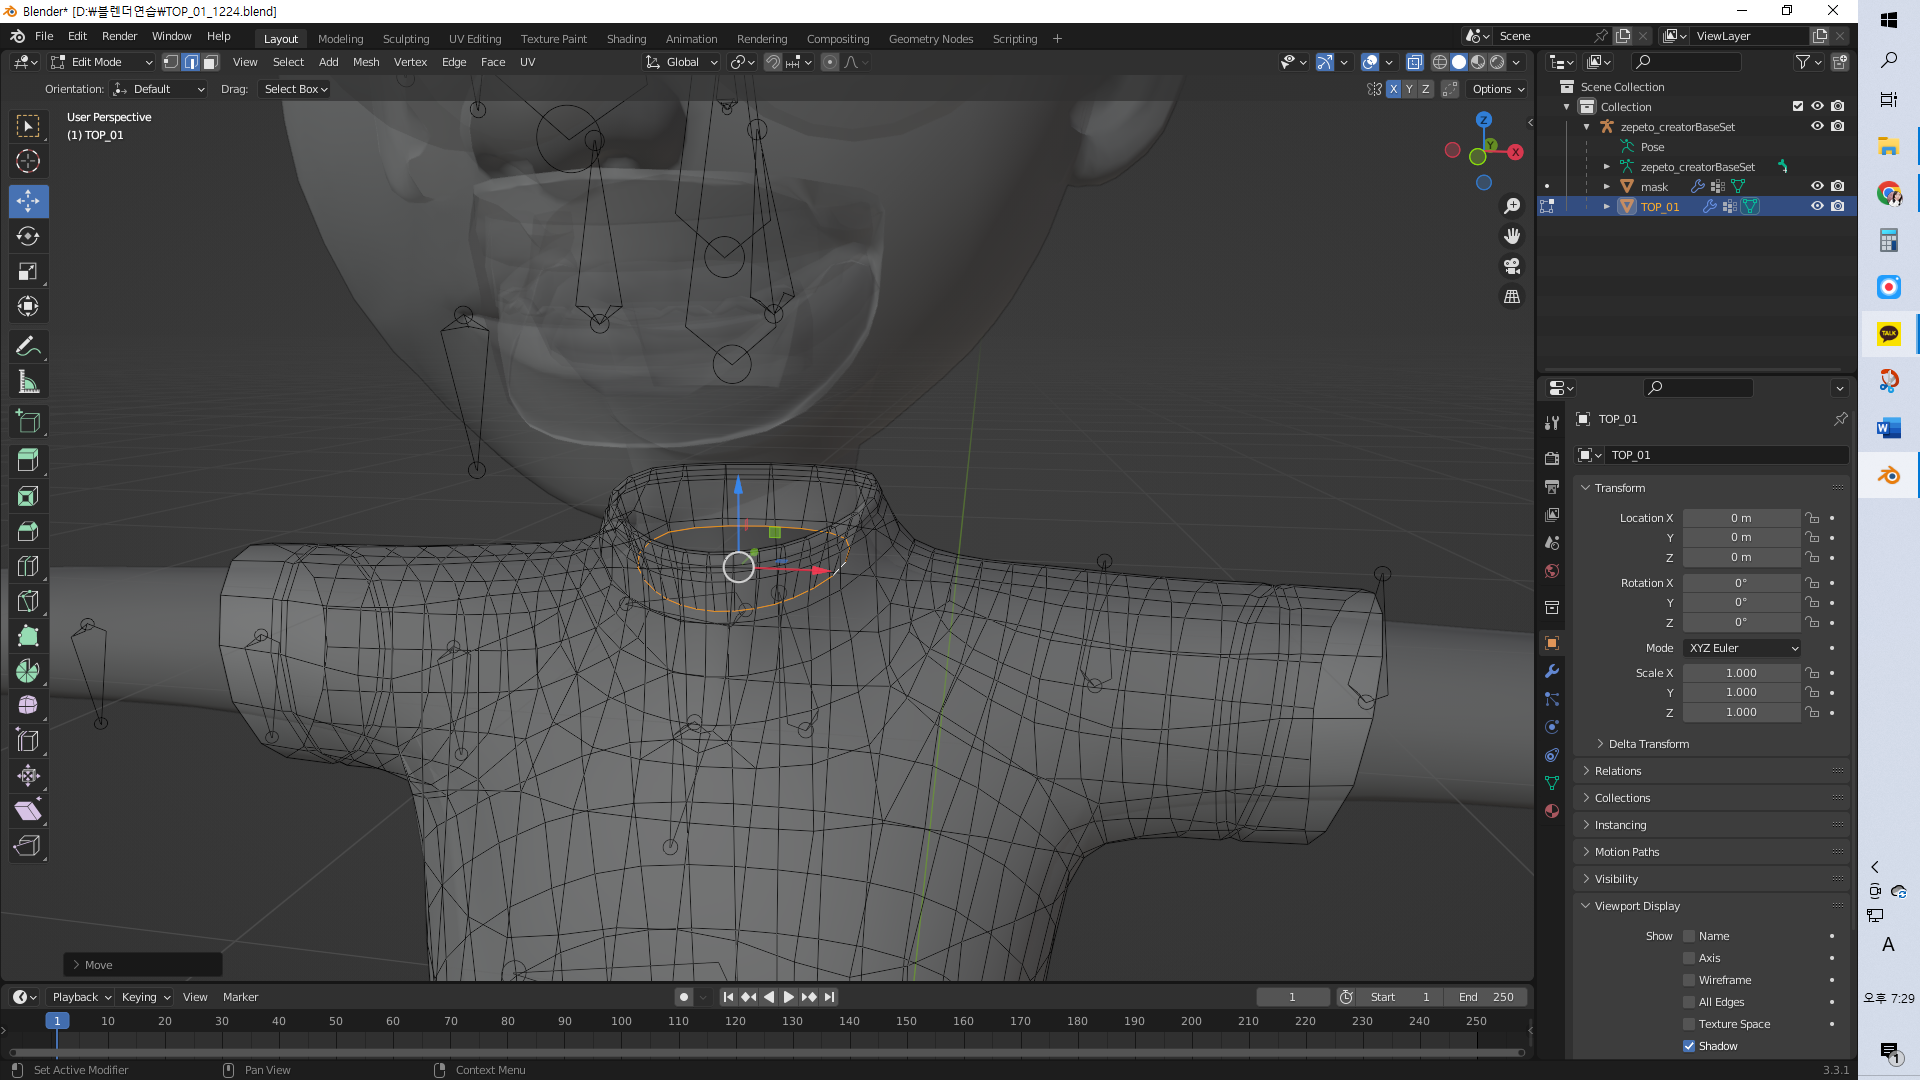The height and width of the screenshot is (1080, 1920).
Task: Open the Material properties tab
Action: [x=1552, y=811]
